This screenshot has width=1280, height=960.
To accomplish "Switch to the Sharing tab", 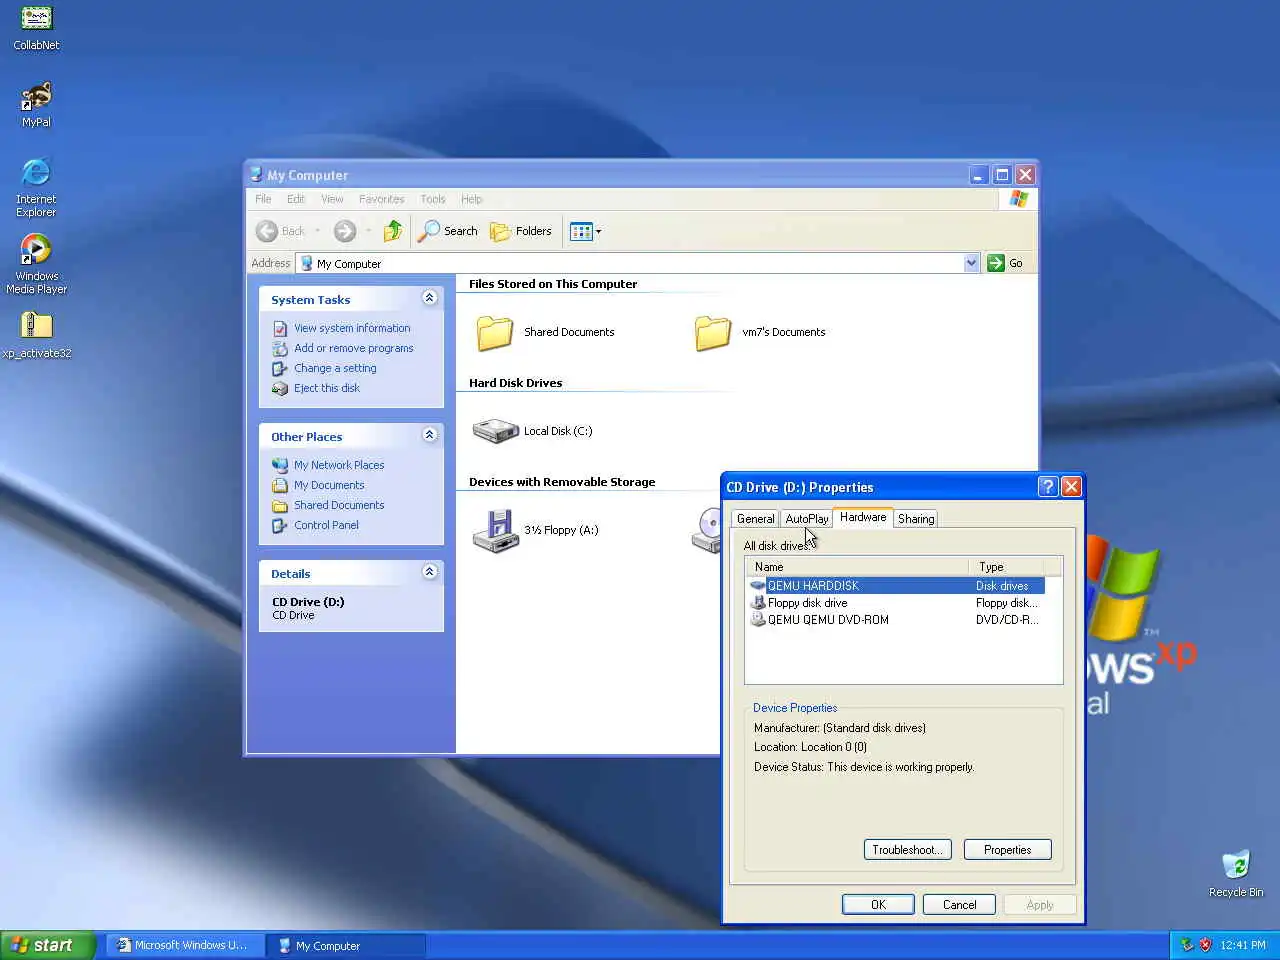I will 916,519.
